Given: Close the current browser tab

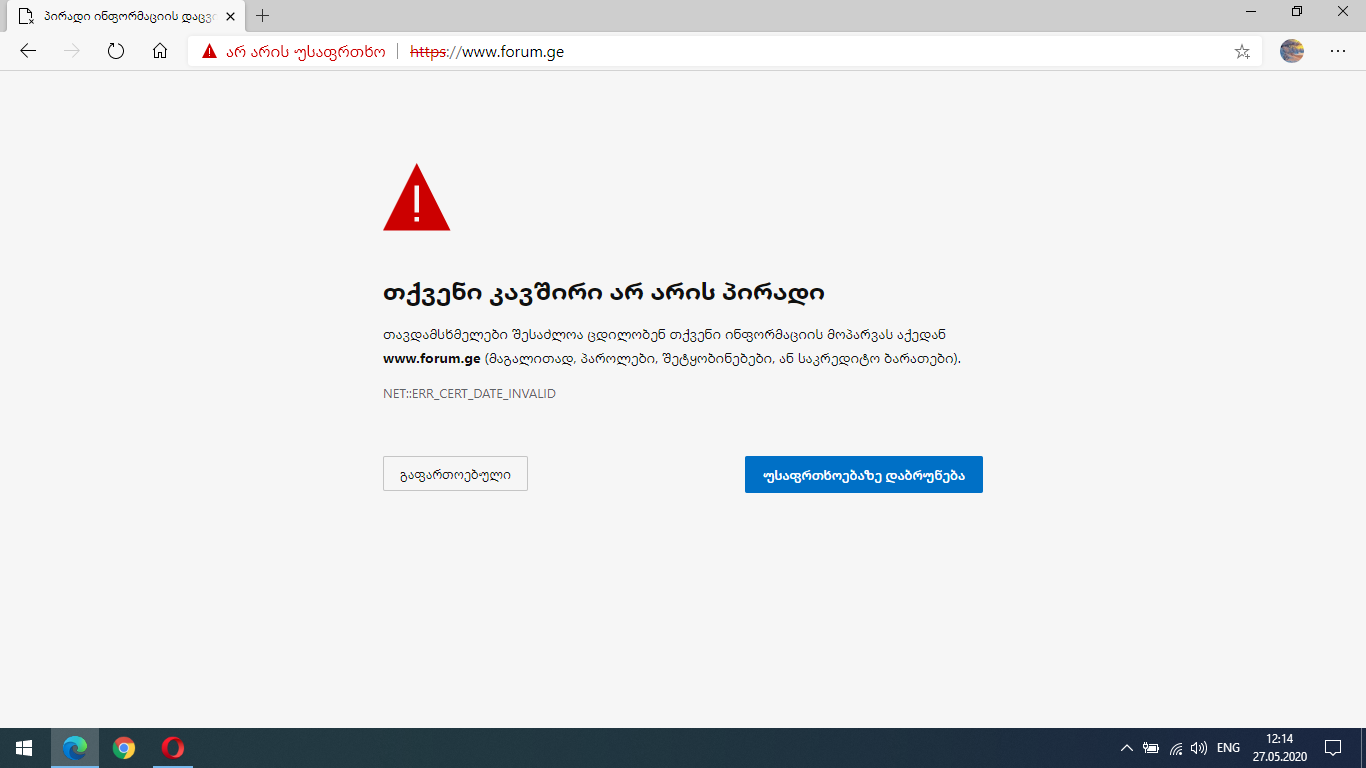Looking at the screenshot, I should point(230,16).
